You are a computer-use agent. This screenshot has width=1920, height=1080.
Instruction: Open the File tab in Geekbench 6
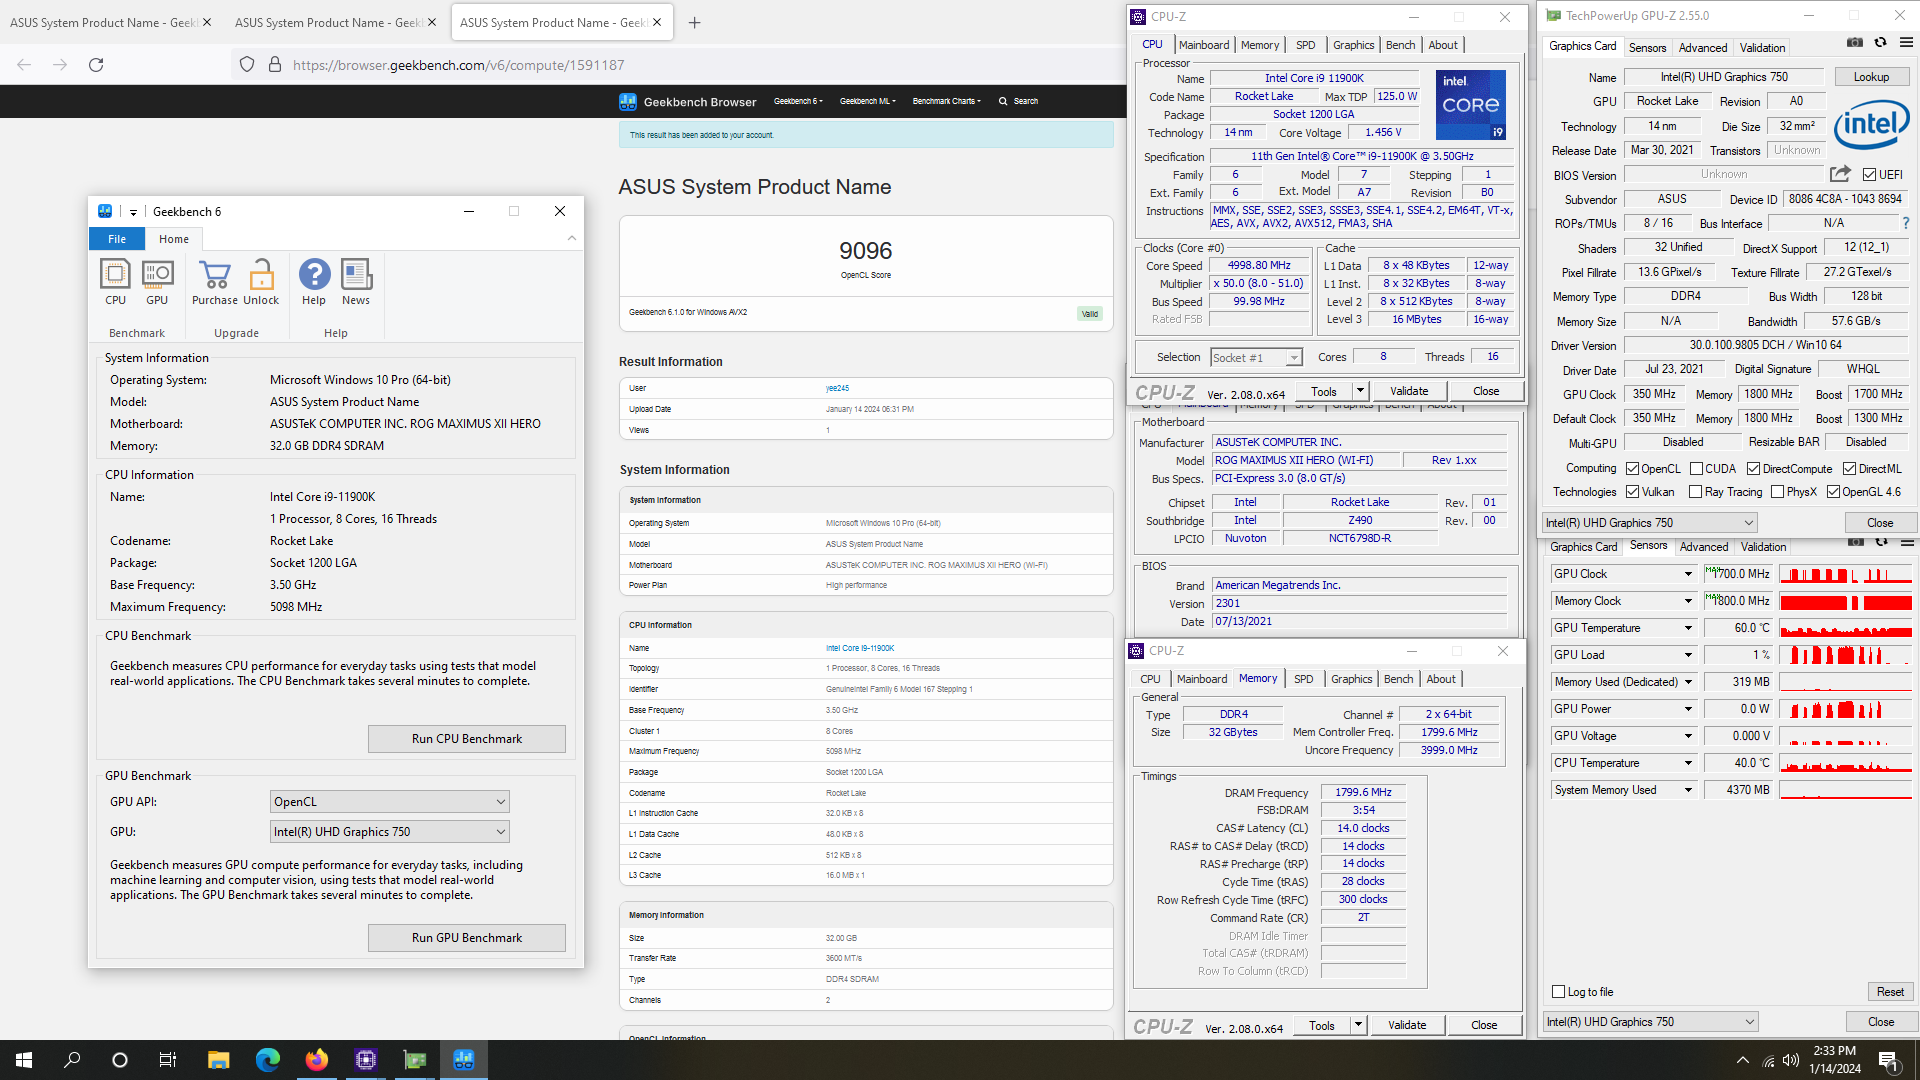coord(117,239)
